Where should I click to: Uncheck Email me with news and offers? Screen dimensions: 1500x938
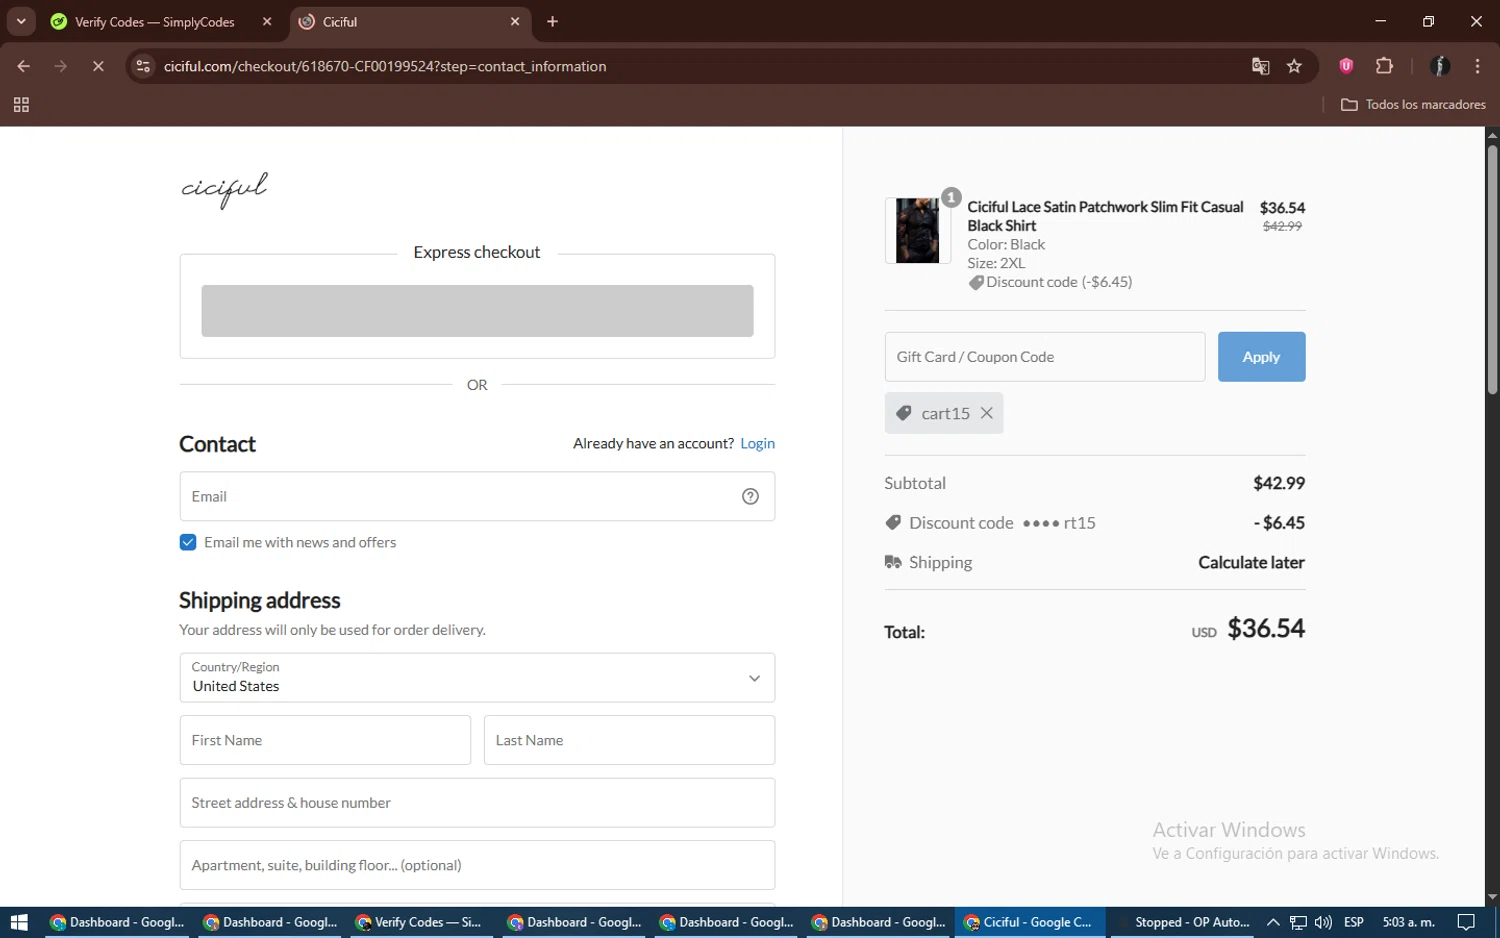[188, 542]
